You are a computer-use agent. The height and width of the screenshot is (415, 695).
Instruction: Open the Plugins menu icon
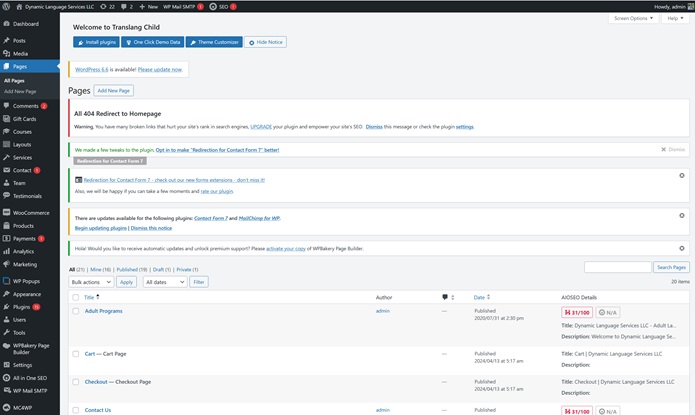click(7, 307)
